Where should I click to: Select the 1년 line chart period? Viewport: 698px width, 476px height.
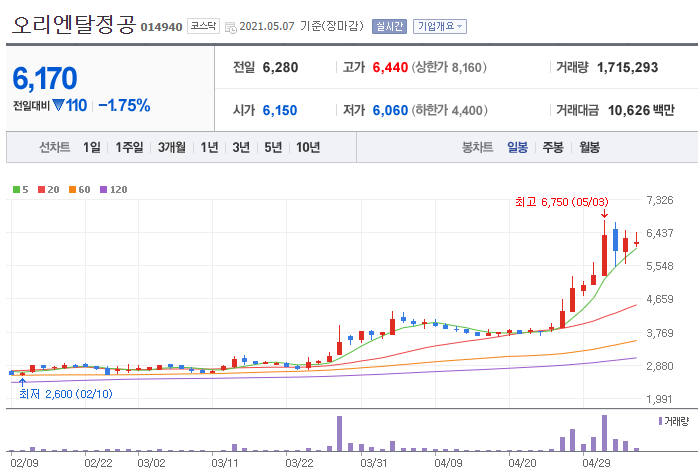[x=209, y=147]
